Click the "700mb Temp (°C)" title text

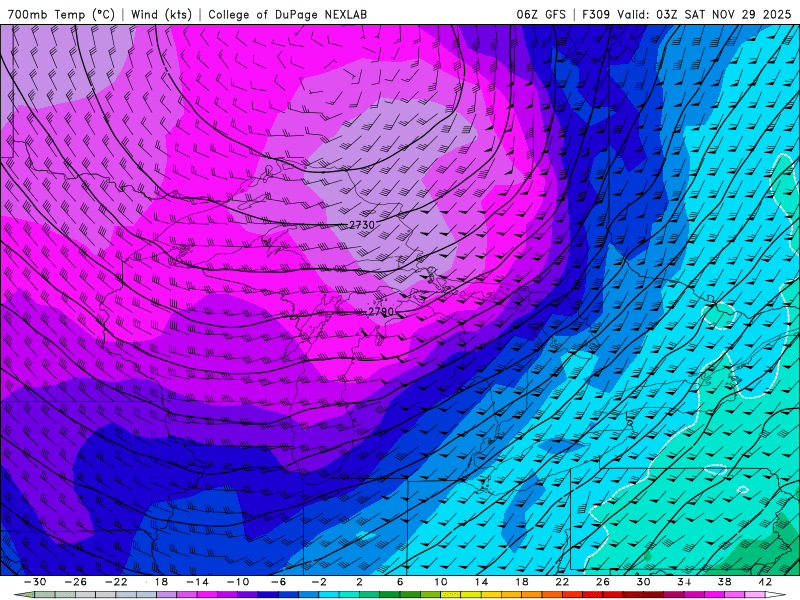click(x=62, y=14)
